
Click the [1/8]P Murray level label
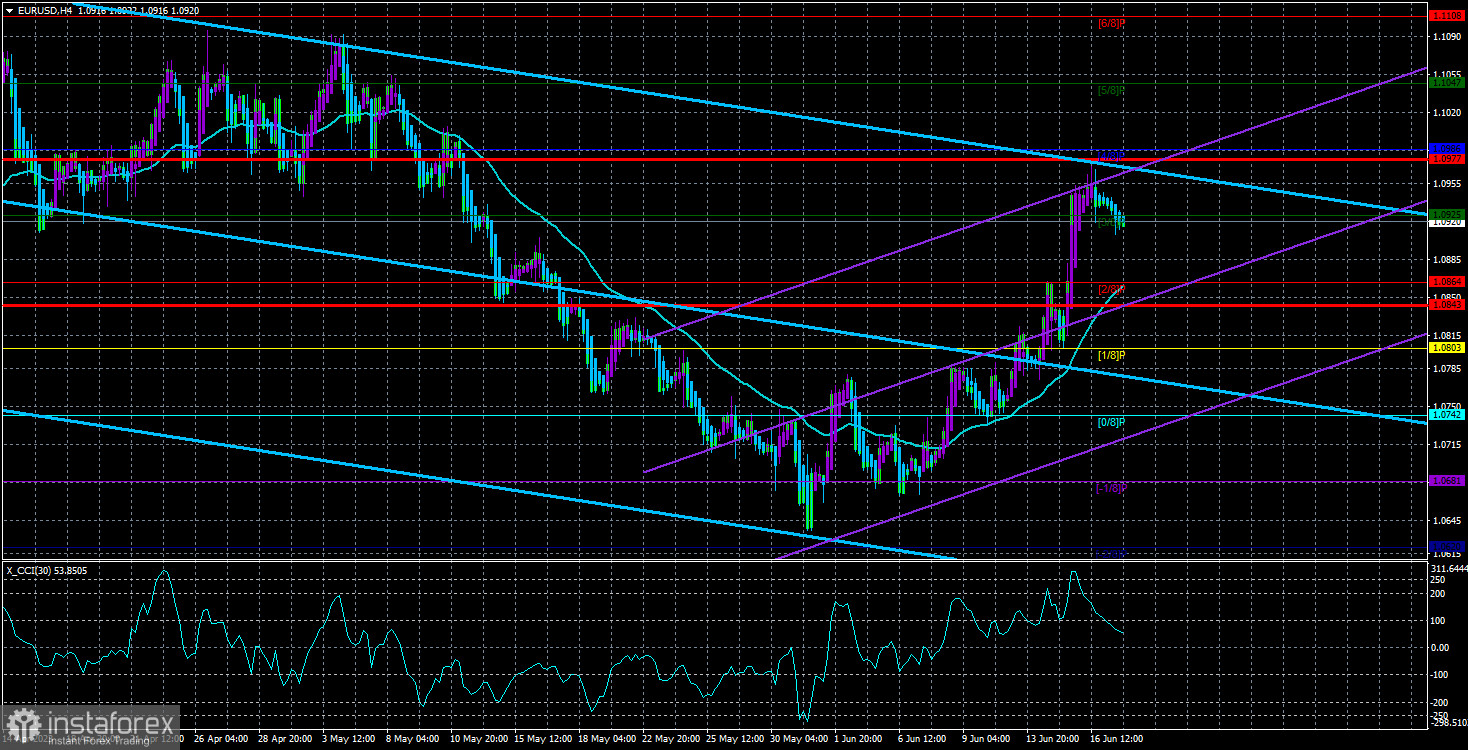click(x=1112, y=356)
